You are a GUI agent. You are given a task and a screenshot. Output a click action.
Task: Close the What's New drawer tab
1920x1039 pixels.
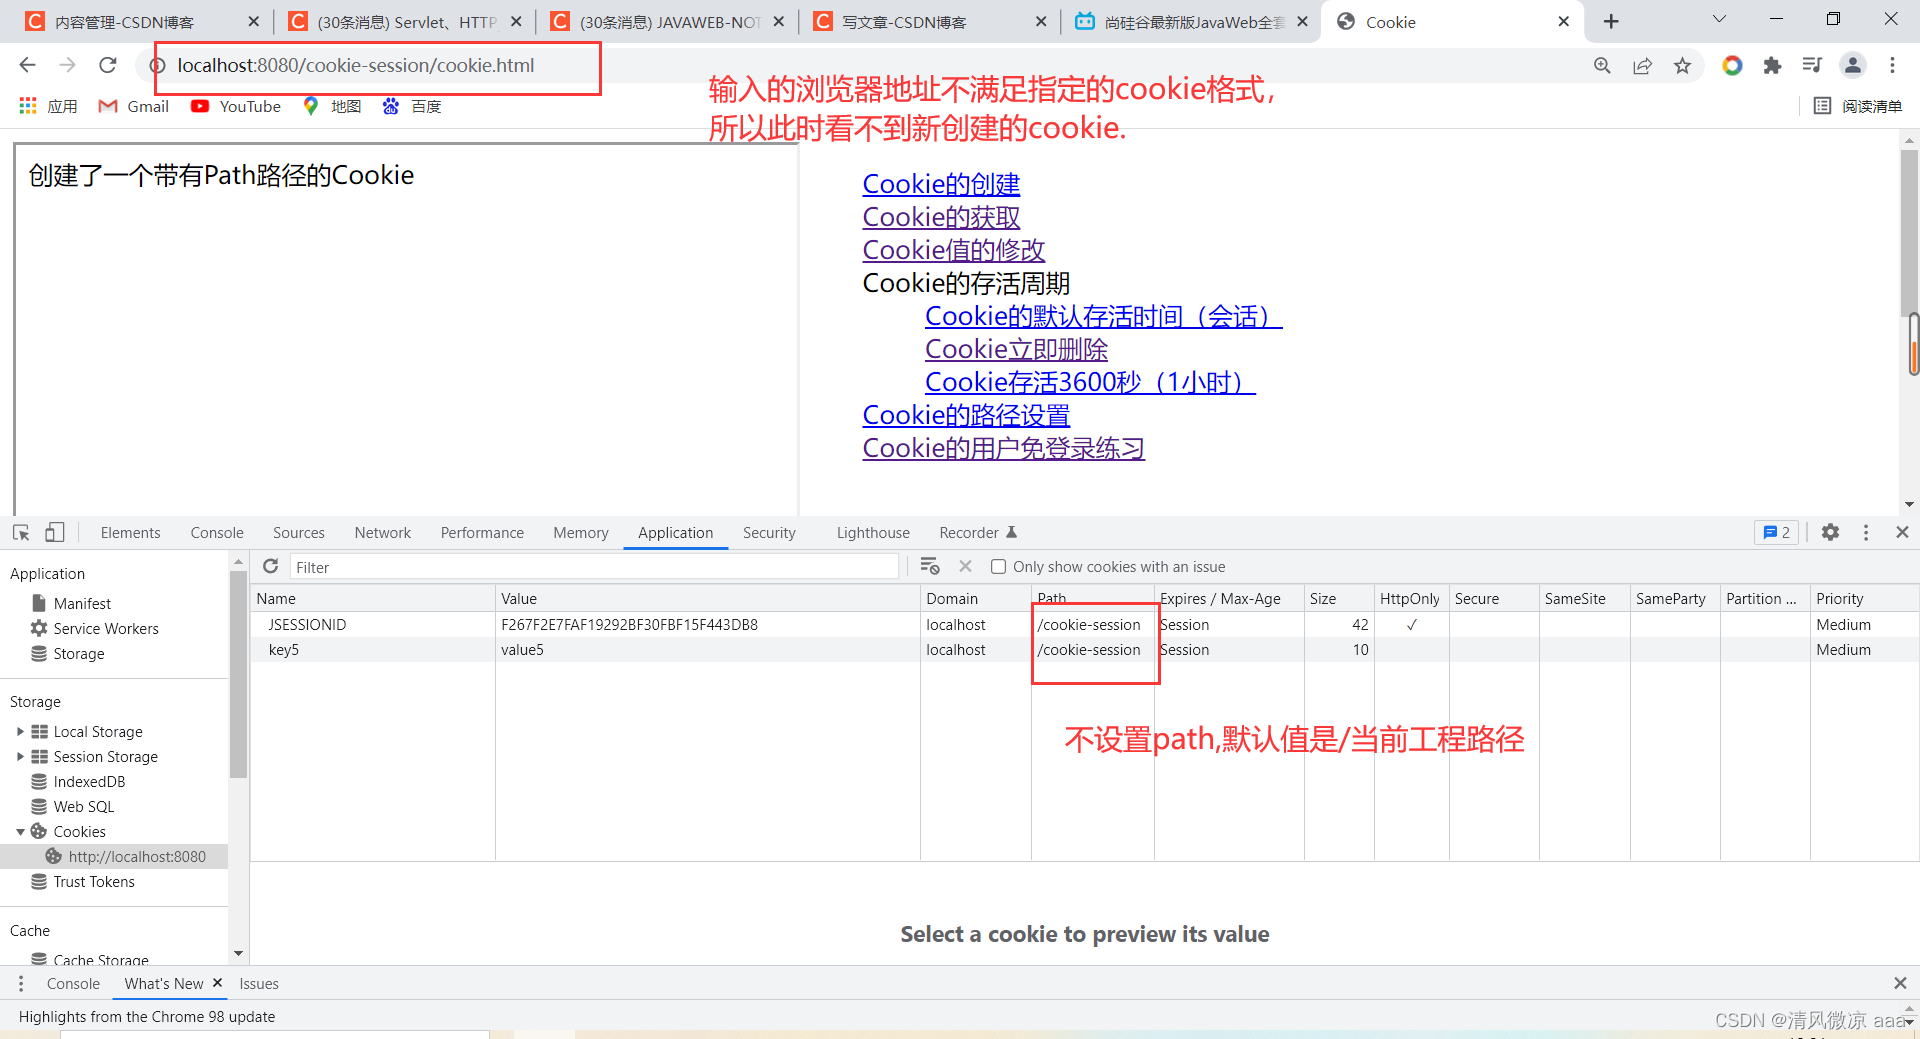pos(217,983)
